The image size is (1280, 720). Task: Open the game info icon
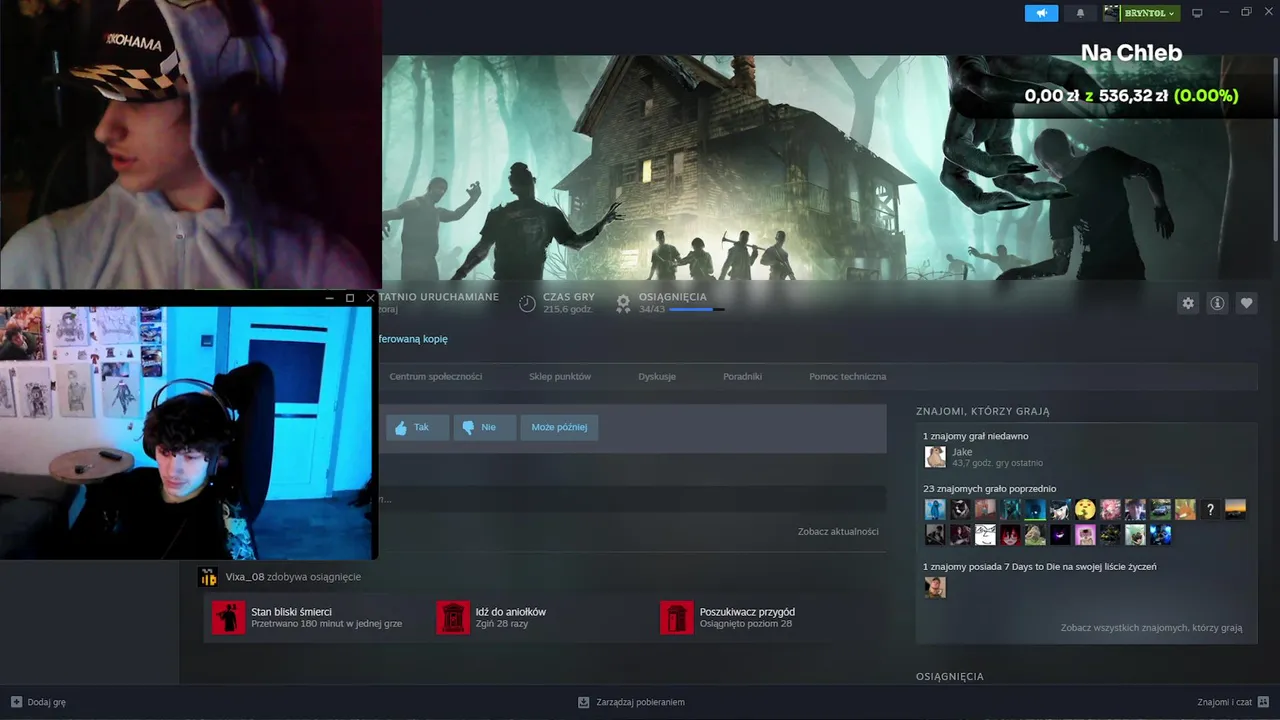(x=1217, y=303)
